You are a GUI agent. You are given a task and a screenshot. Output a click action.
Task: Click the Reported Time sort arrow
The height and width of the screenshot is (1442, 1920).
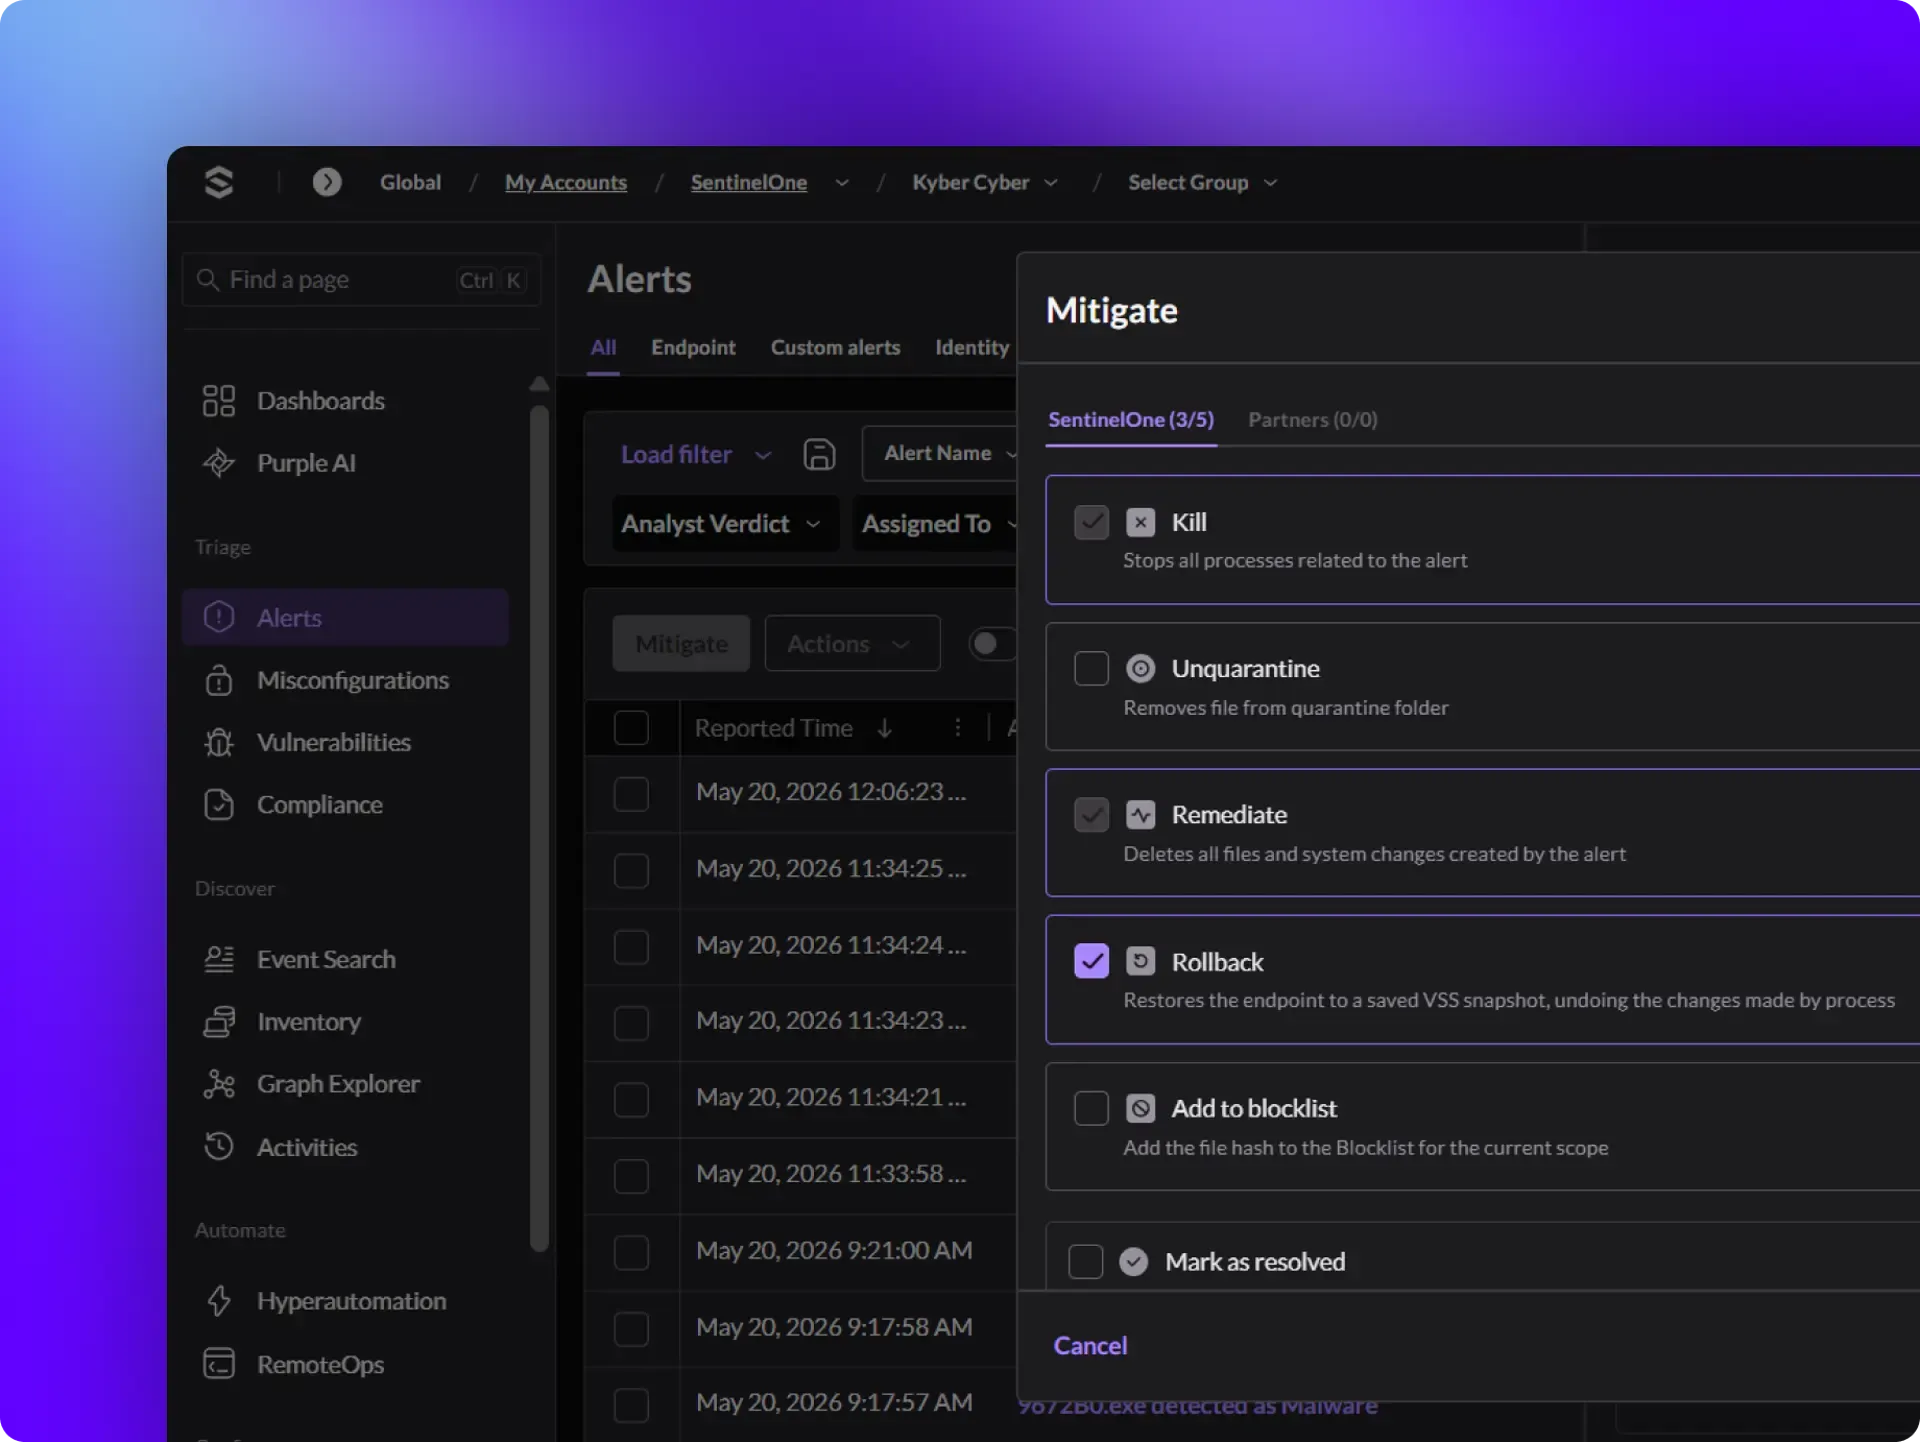884,728
